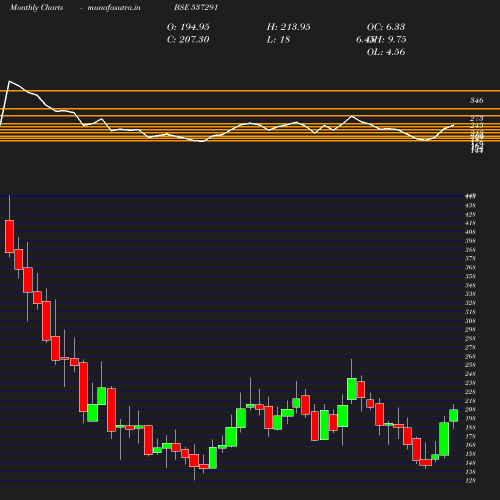500x500 pixels.
Task: Click the 195 price axis label
Action: click(x=470, y=419)
